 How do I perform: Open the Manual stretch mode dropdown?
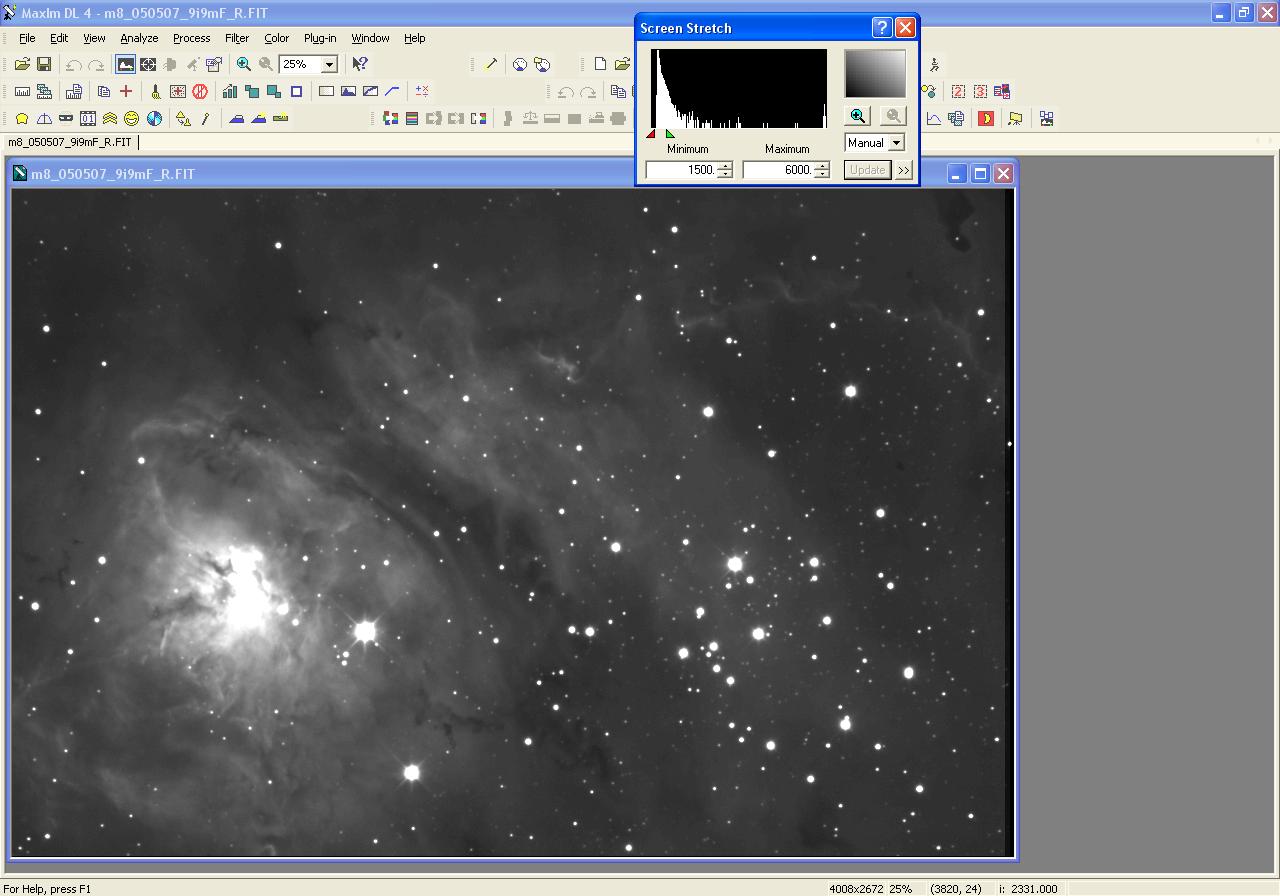click(x=896, y=143)
